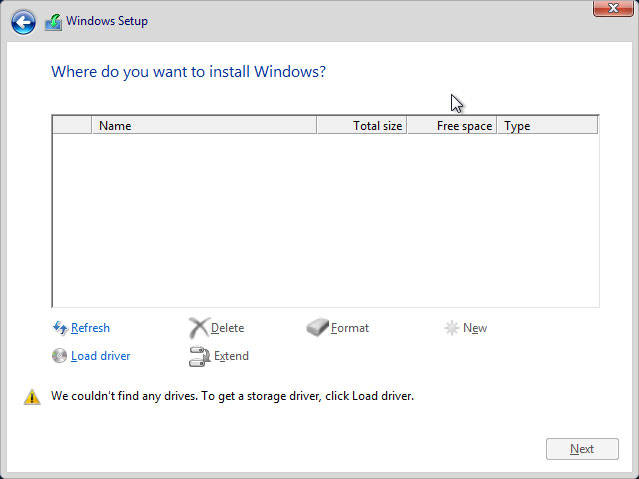
Task: Click the Delete X icon
Action: point(198,328)
